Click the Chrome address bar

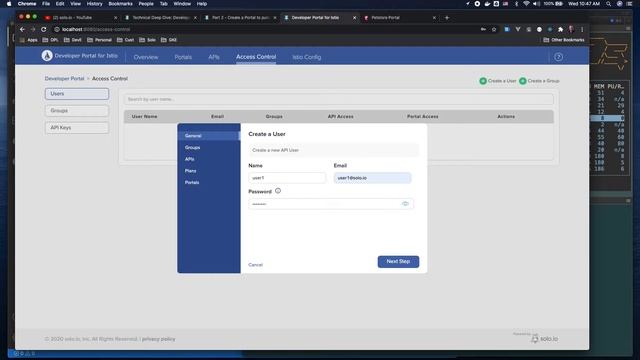pos(265,29)
